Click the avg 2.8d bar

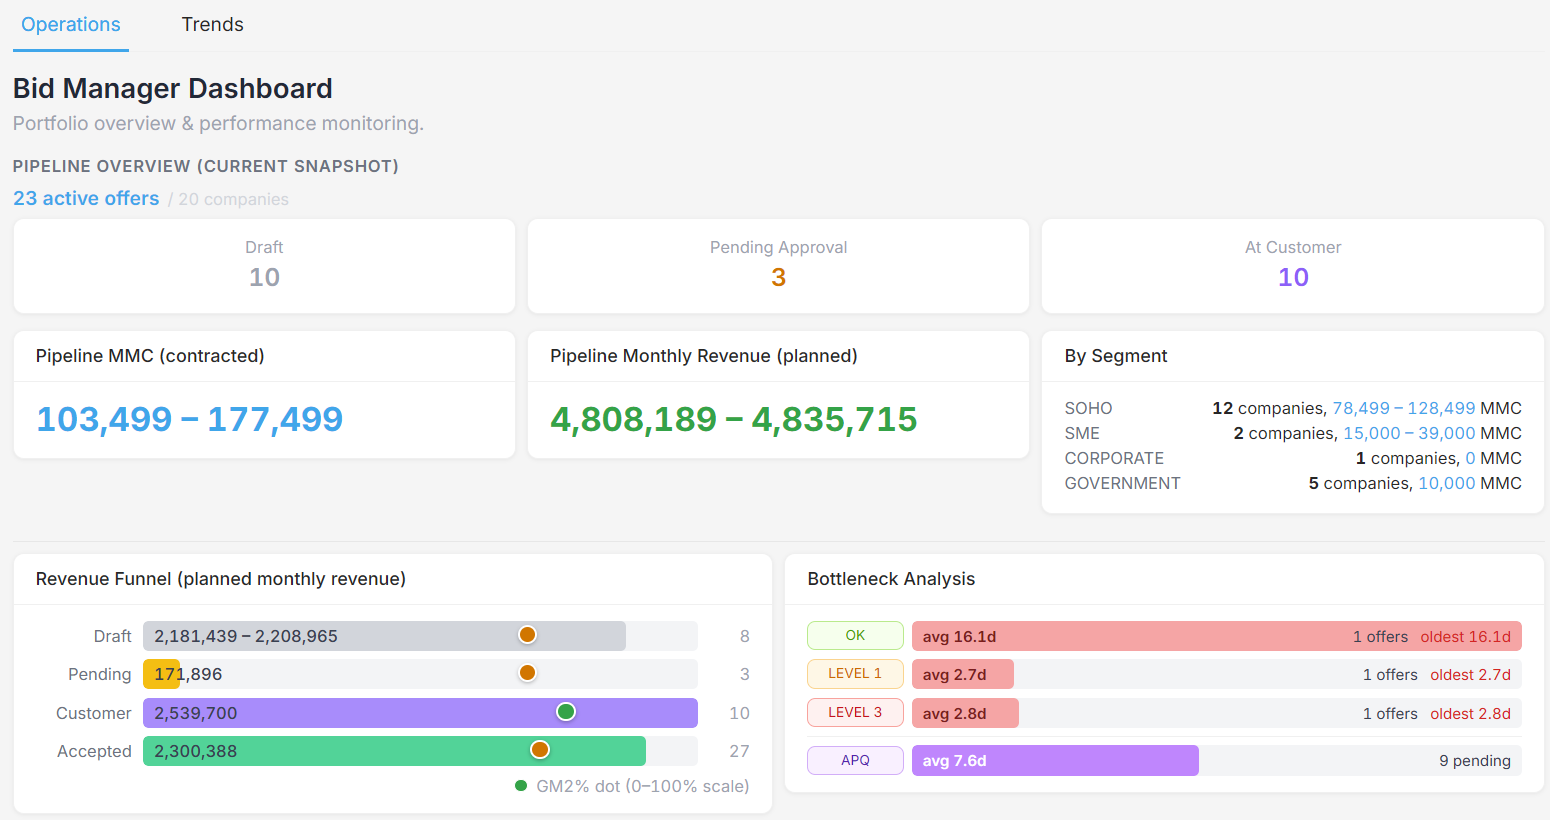pyautogui.click(x=965, y=713)
